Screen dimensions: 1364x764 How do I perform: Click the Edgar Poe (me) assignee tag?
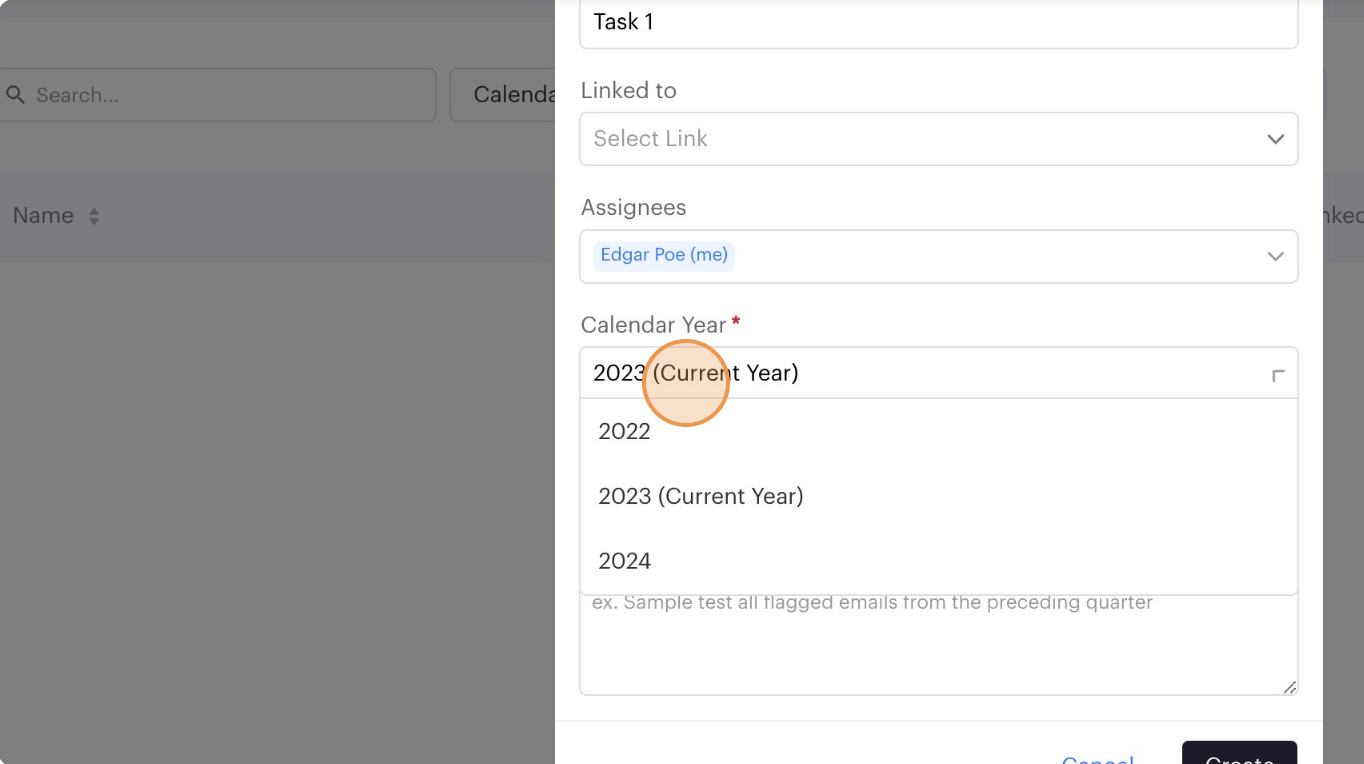pos(664,255)
